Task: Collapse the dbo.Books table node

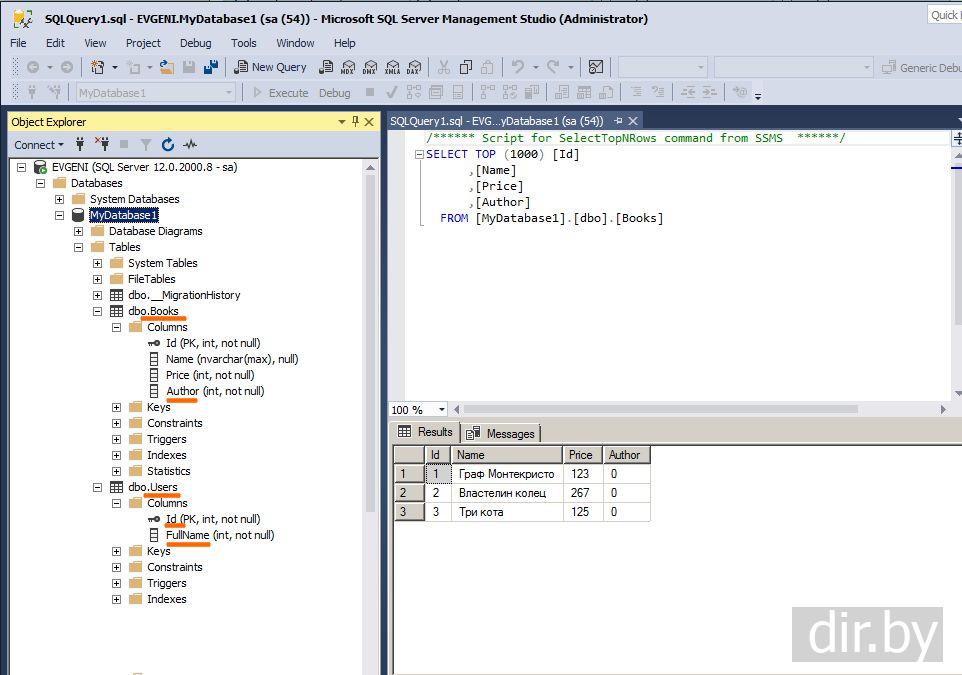Action: tap(97, 311)
